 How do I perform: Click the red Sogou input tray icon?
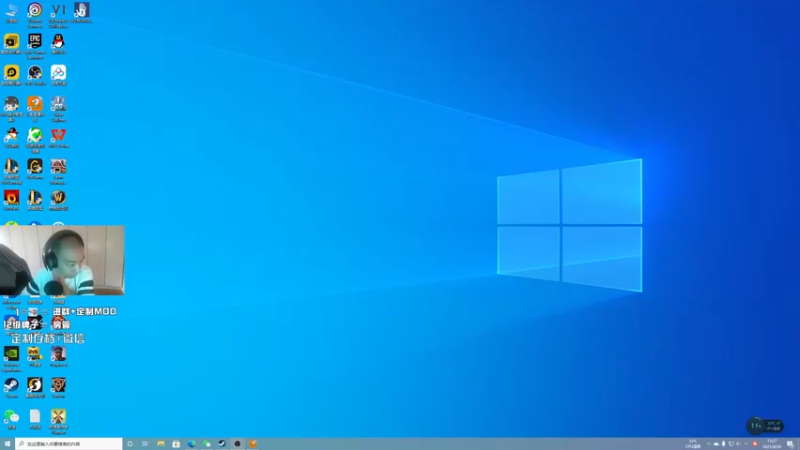755,444
